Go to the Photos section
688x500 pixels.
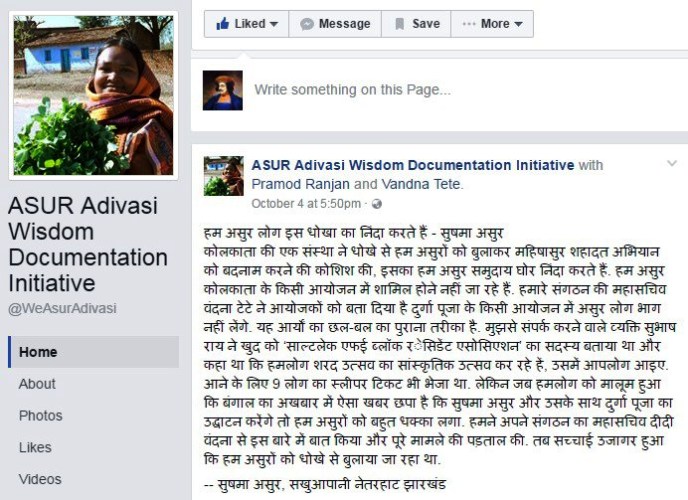click(x=40, y=415)
